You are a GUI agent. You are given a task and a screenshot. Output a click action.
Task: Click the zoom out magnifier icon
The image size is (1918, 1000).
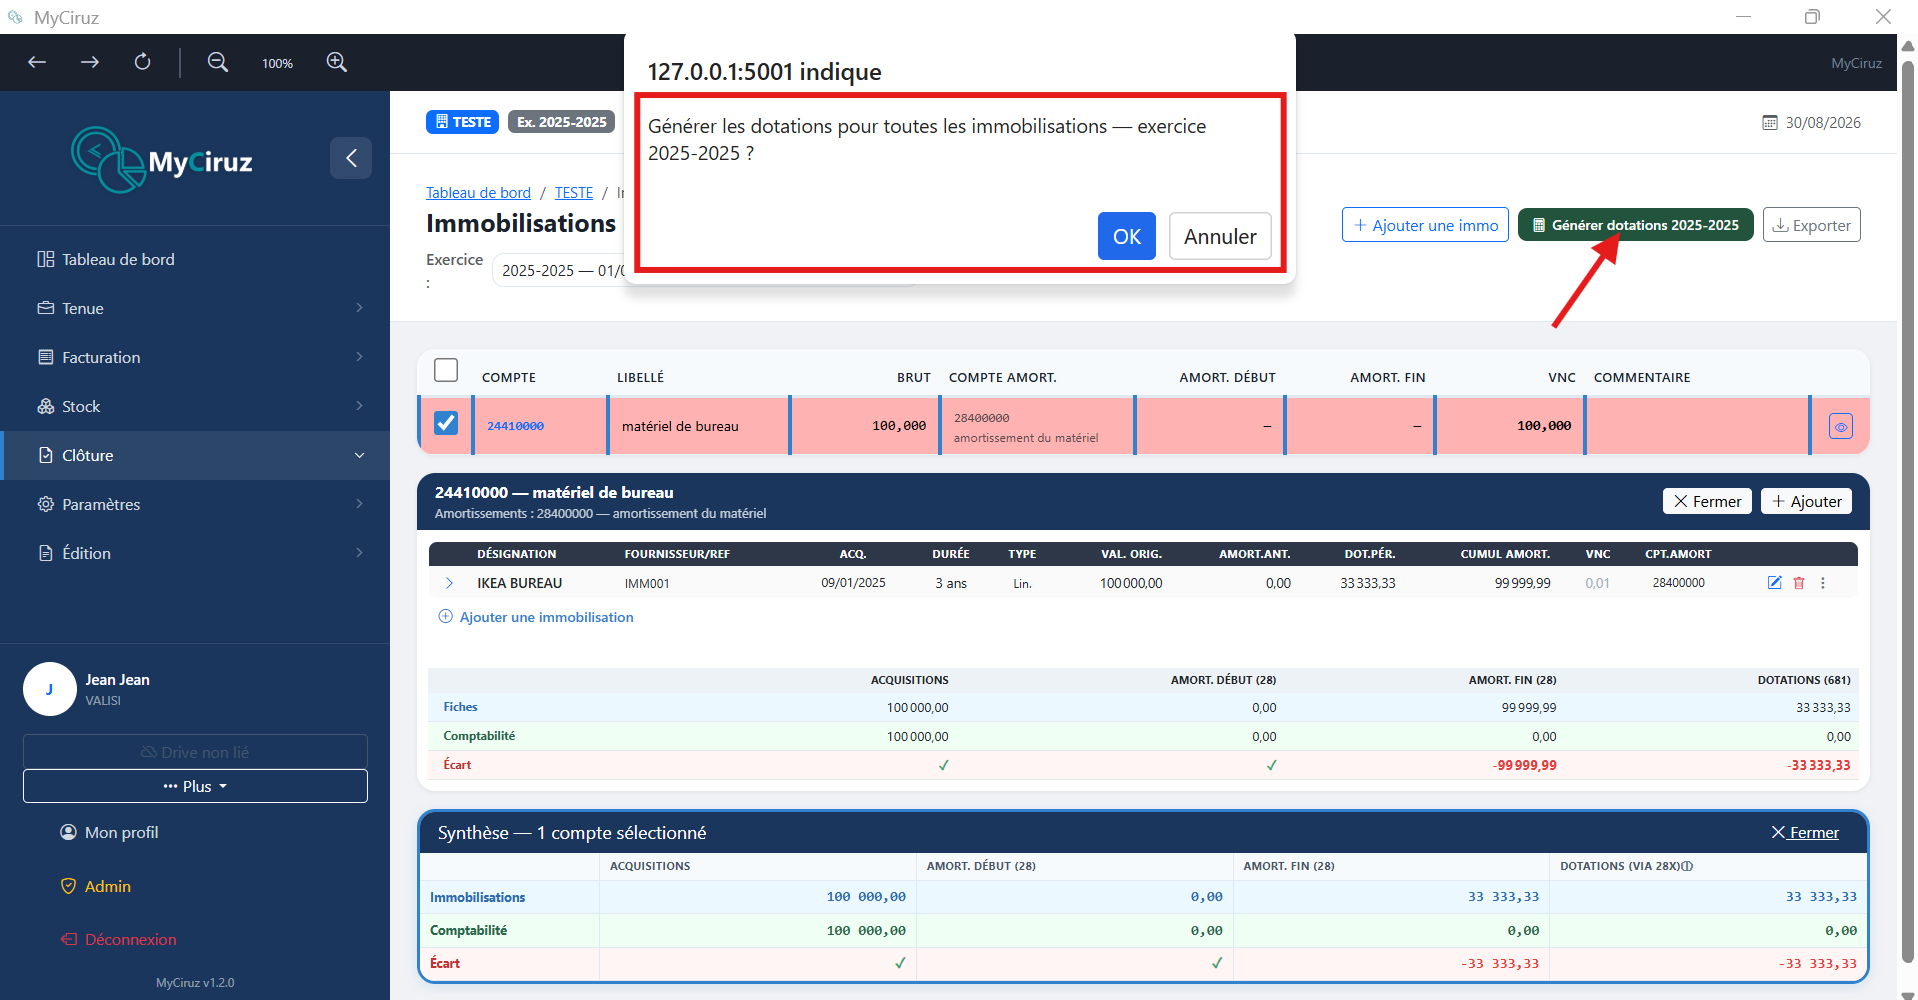[x=217, y=62]
